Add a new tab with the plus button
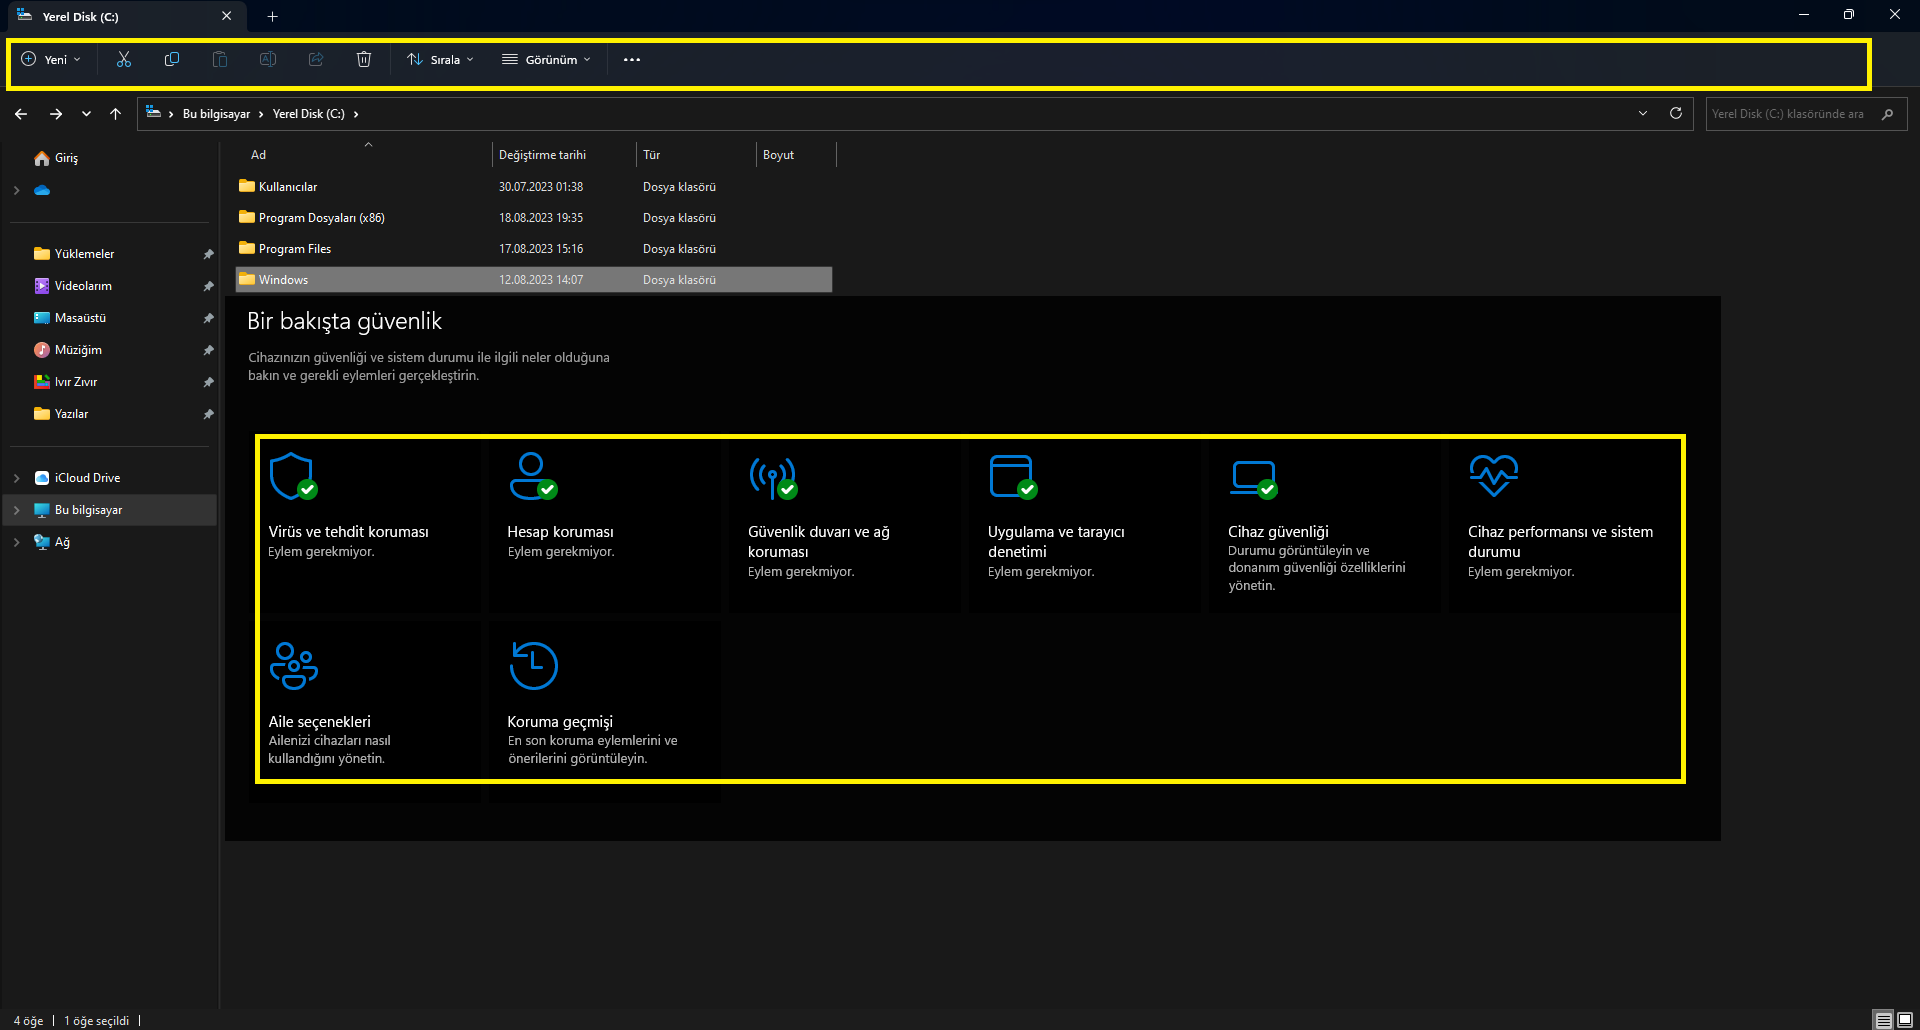 (x=272, y=16)
